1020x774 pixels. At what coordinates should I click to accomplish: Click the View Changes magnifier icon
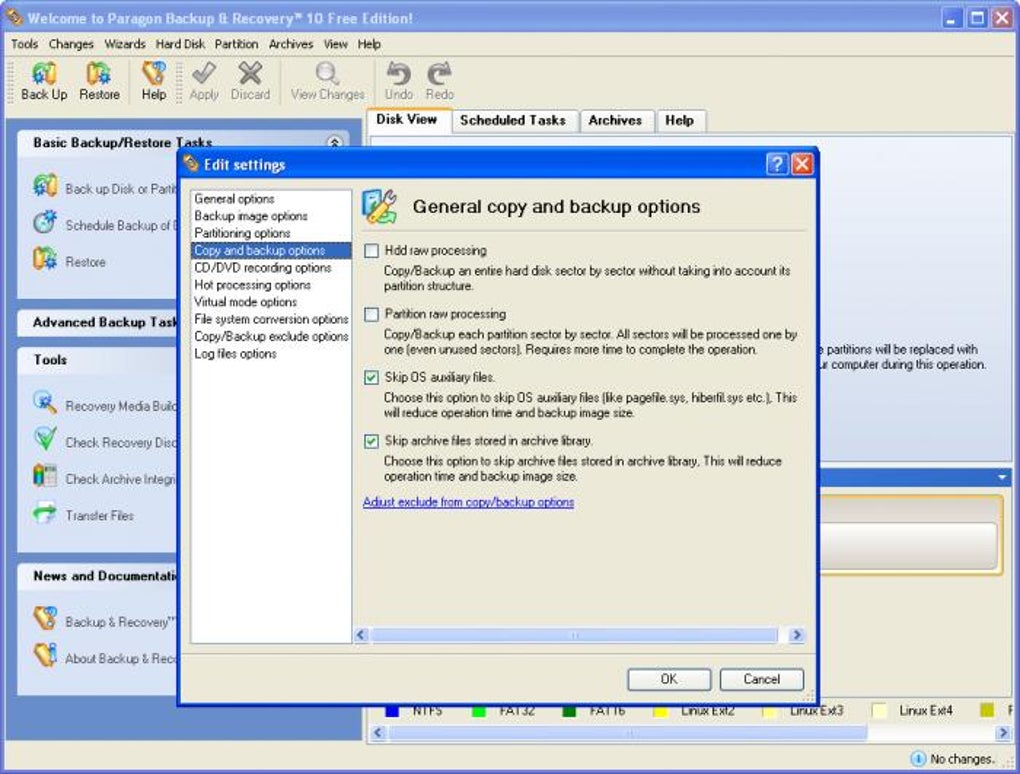[x=327, y=73]
